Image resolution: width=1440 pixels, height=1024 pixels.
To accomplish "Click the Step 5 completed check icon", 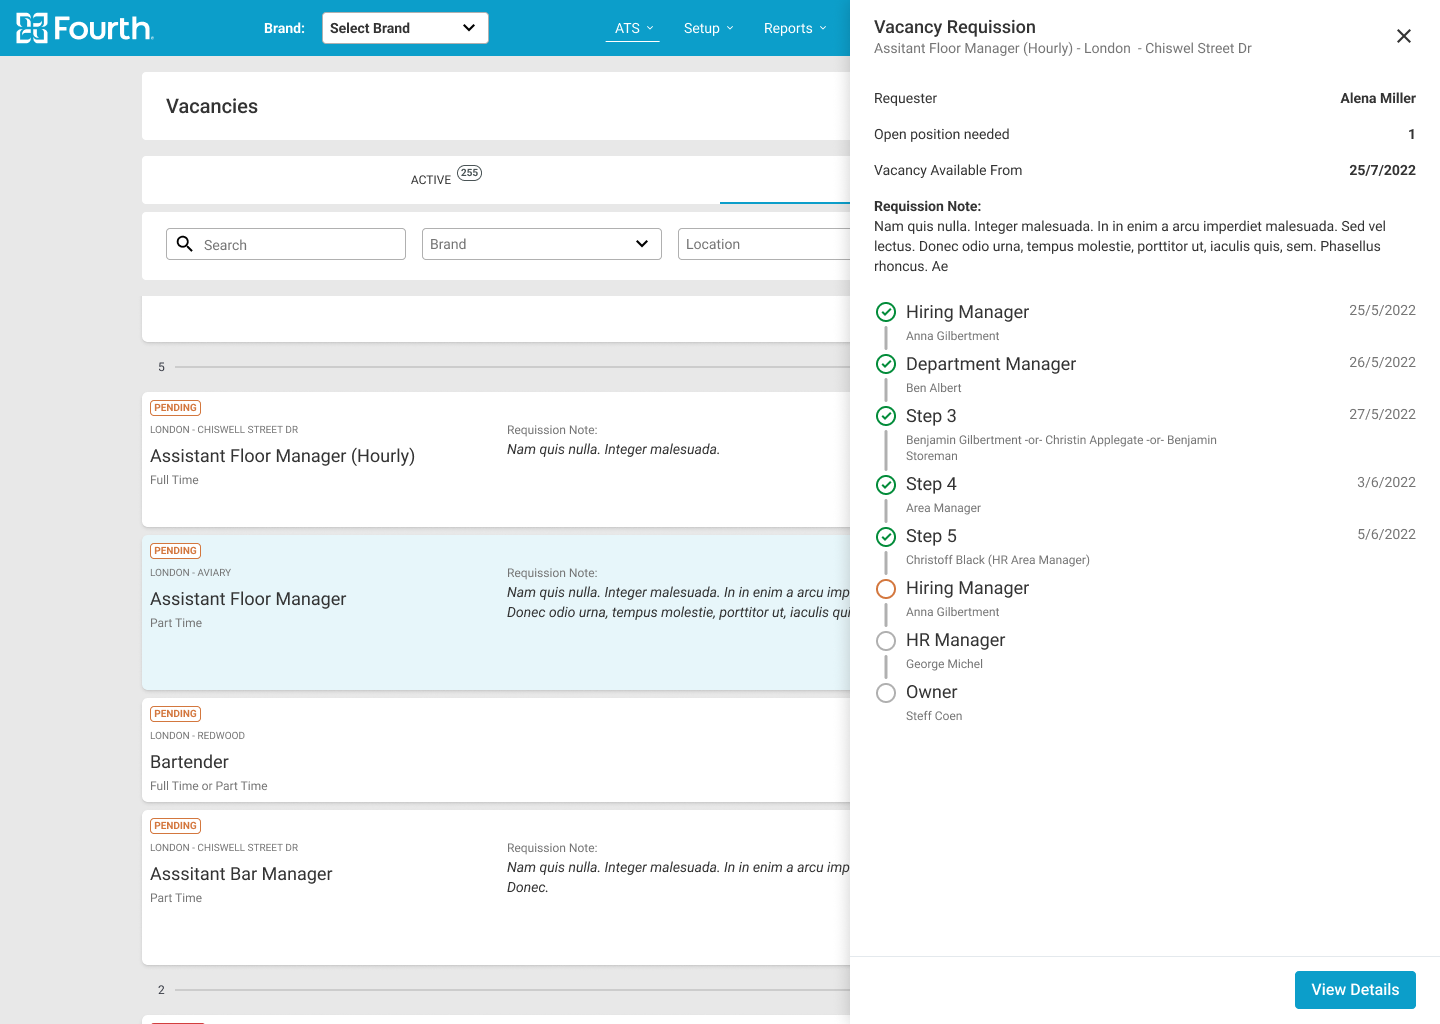I will tap(886, 536).
